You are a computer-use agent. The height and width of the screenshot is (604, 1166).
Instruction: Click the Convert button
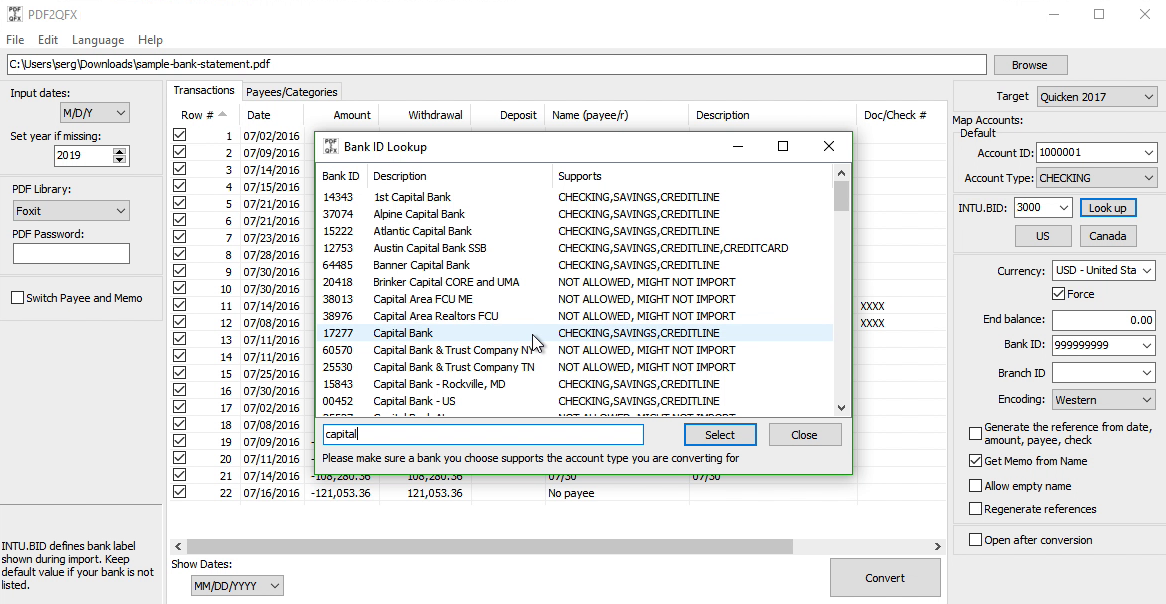[x=885, y=577]
